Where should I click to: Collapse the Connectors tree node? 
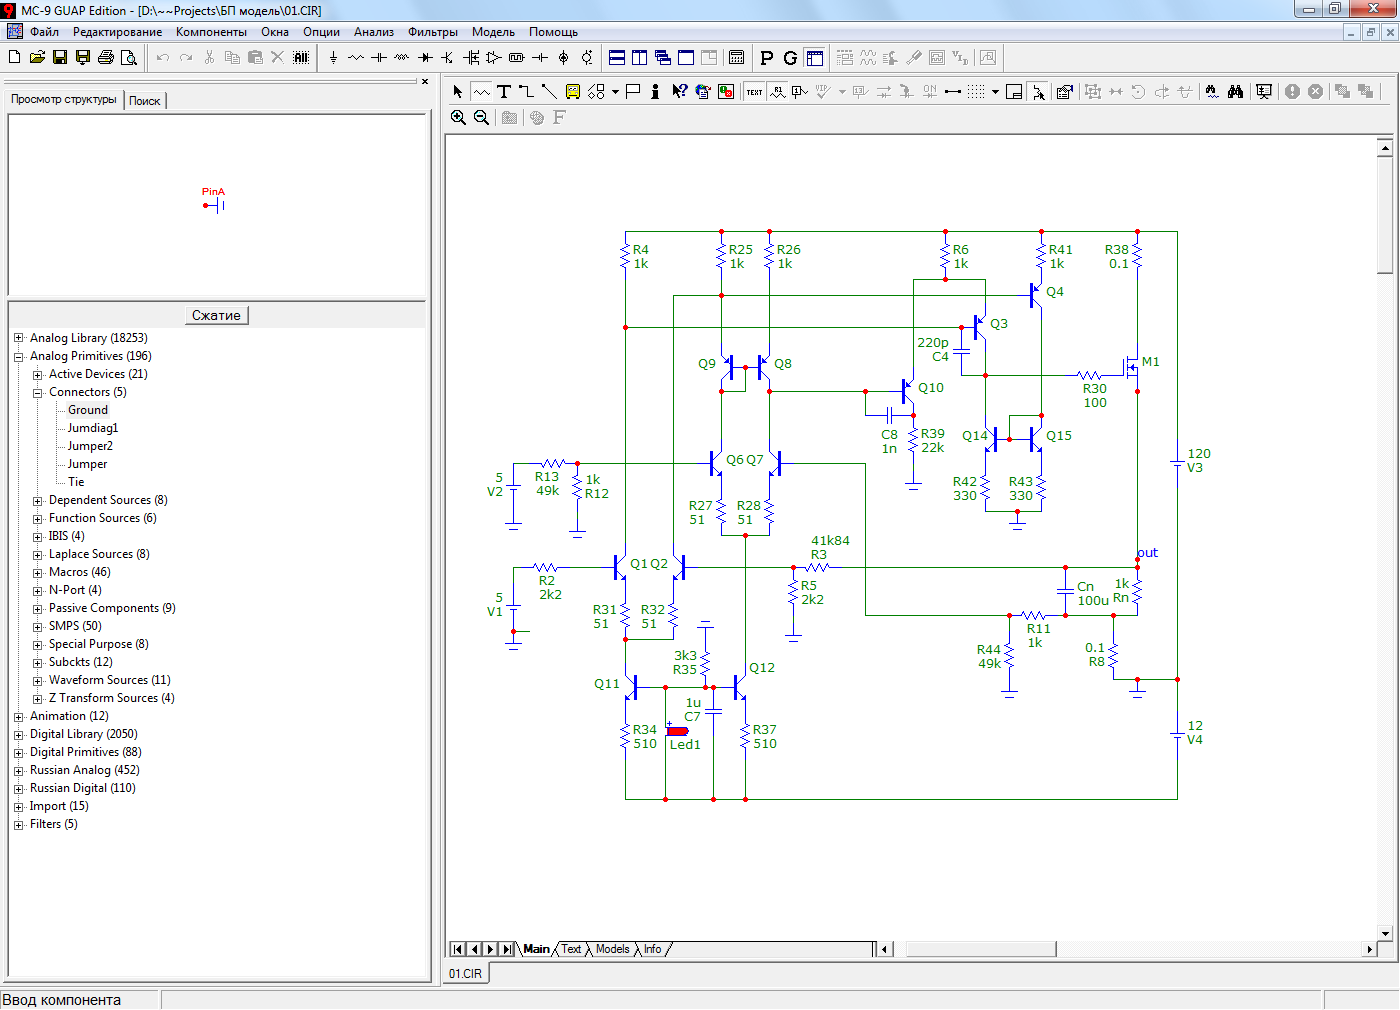click(37, 392)
